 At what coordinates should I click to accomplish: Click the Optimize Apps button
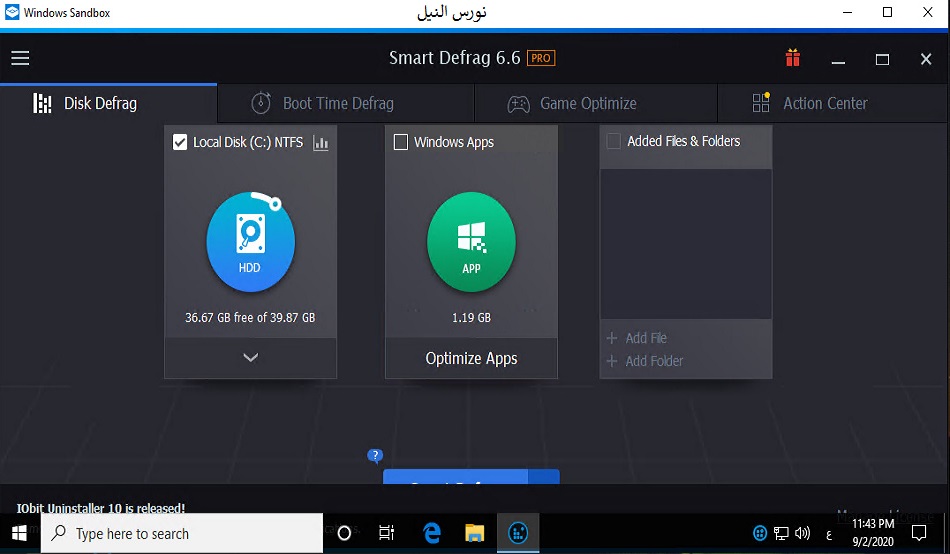click(x=471, y=358)
